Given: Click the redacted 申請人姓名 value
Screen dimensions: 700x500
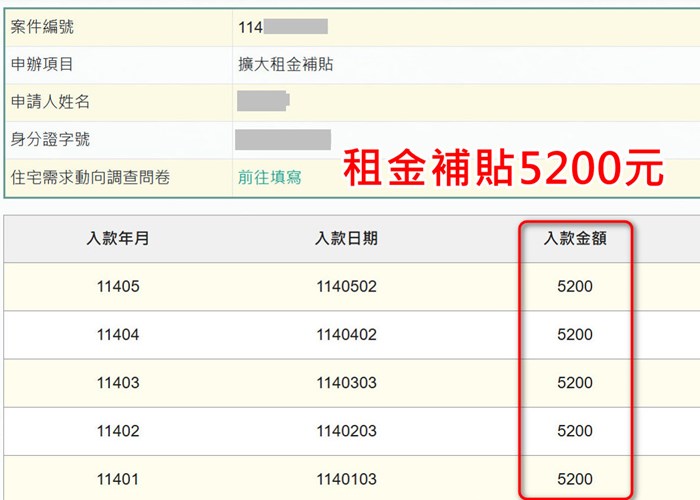Looking at the screenshot, I should (x=263, y=101).
